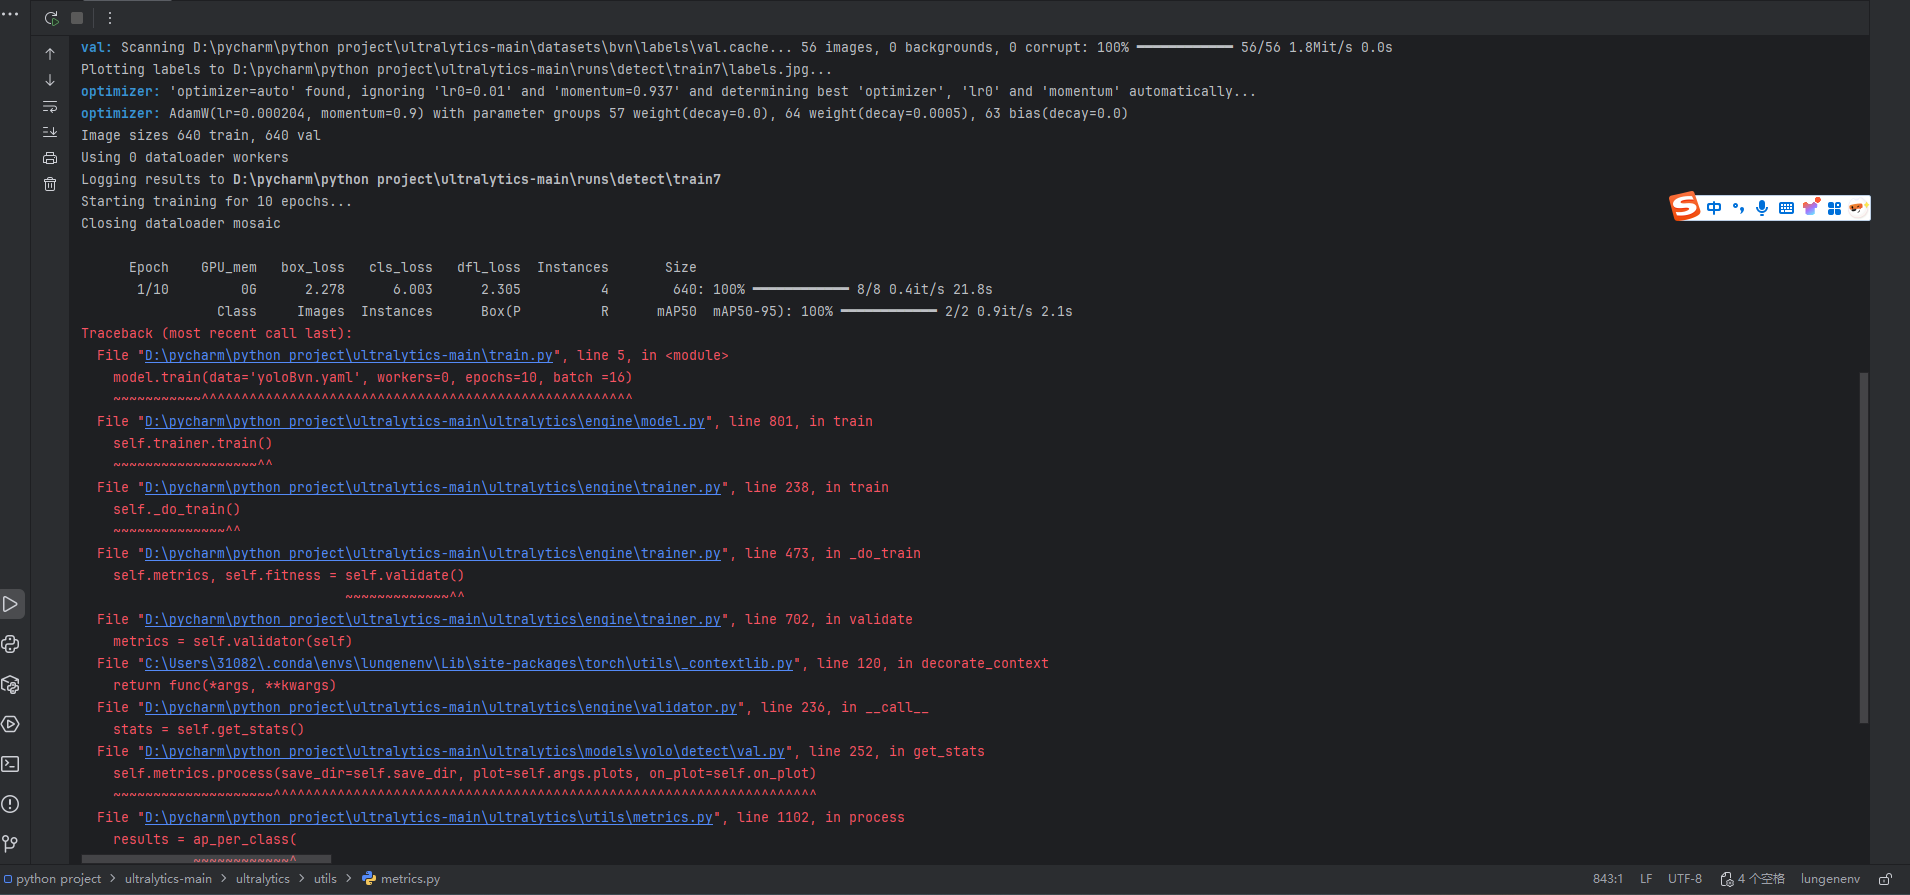Screen dimensions: 1910x895
Task: Open metrics.py line 1102 link
Action: click(429, 818)
